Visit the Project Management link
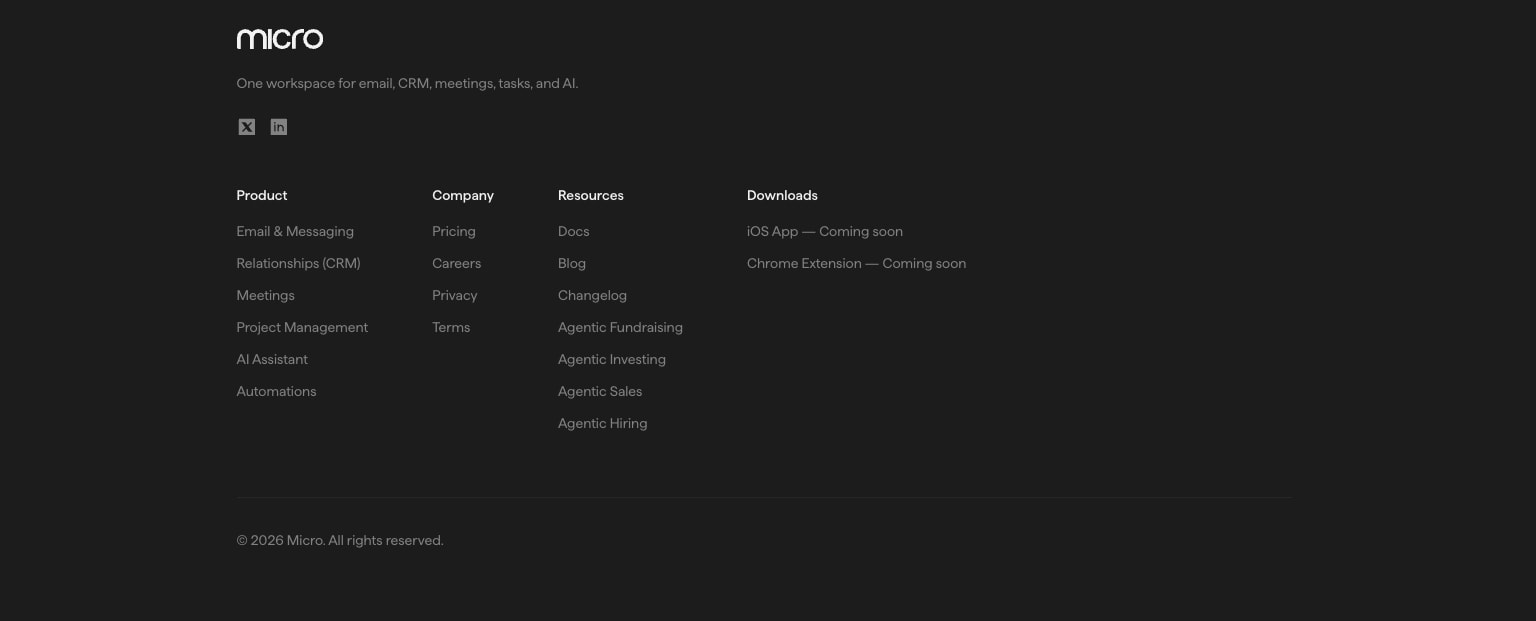 [302, 327]
